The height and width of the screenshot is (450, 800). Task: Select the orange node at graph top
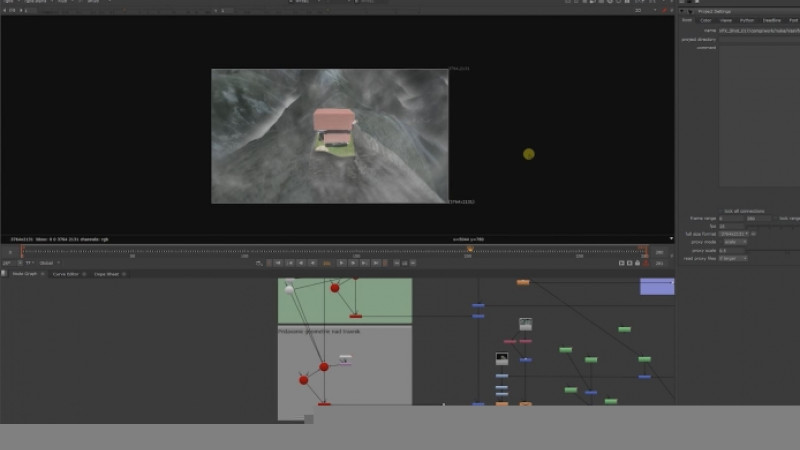pos(523,282)
